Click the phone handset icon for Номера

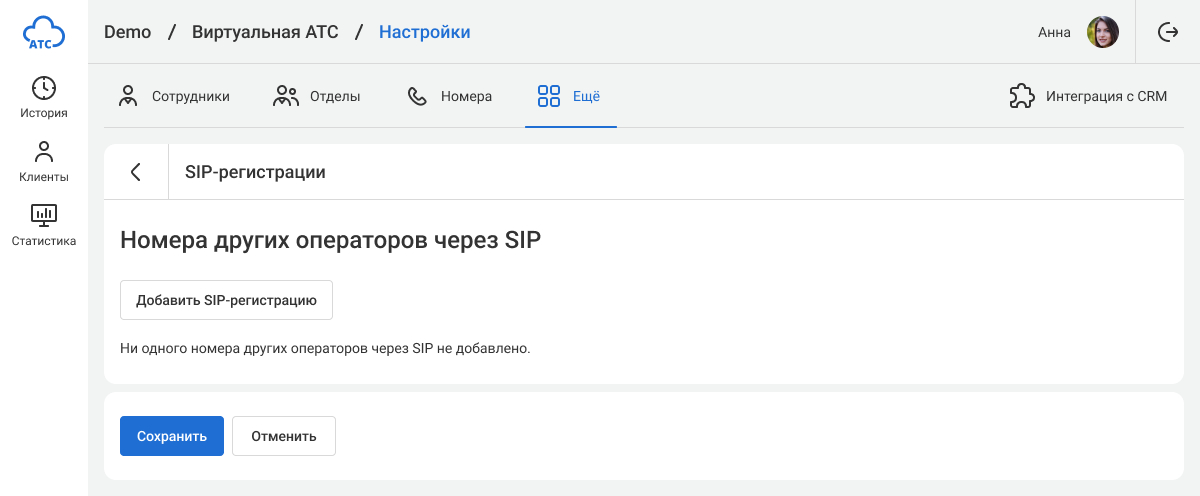tap(417, 96)
